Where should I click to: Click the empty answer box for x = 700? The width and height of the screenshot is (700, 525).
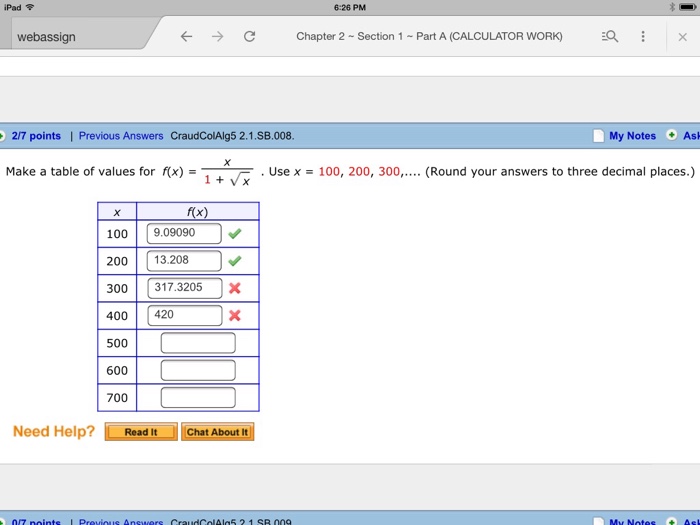click(198, 397)
